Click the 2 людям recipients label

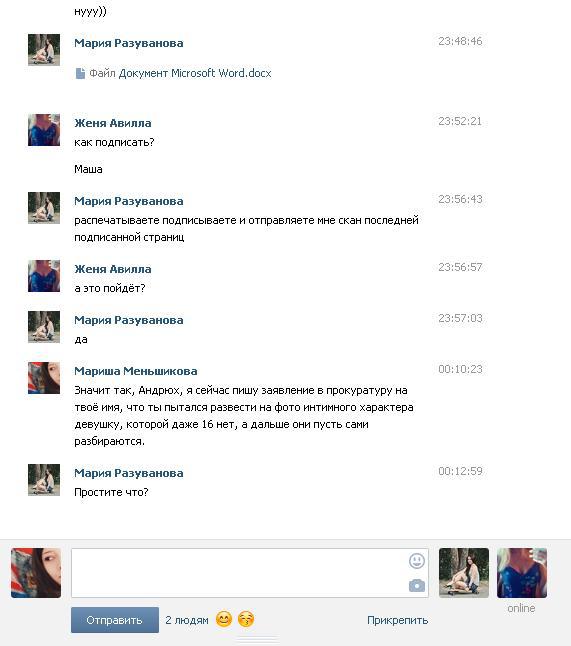pyautogui.click(x=187, y=620)
